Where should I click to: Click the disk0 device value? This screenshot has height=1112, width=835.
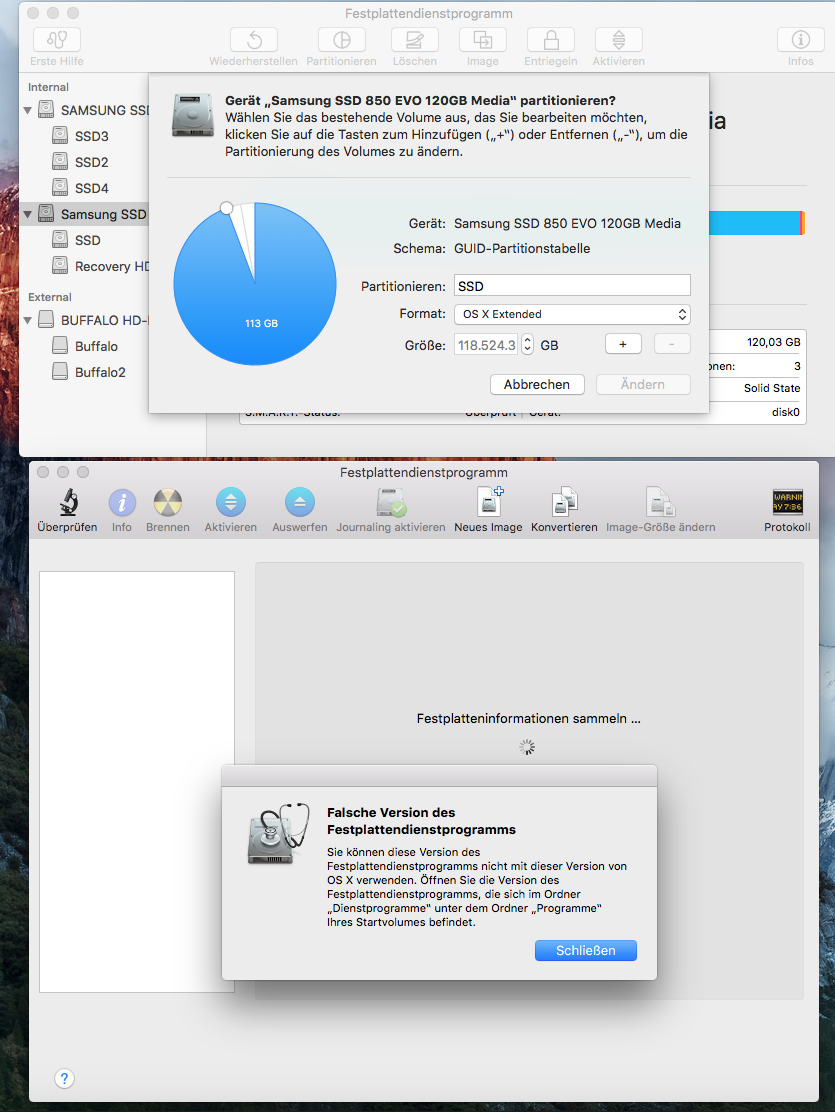click(785, 412)
